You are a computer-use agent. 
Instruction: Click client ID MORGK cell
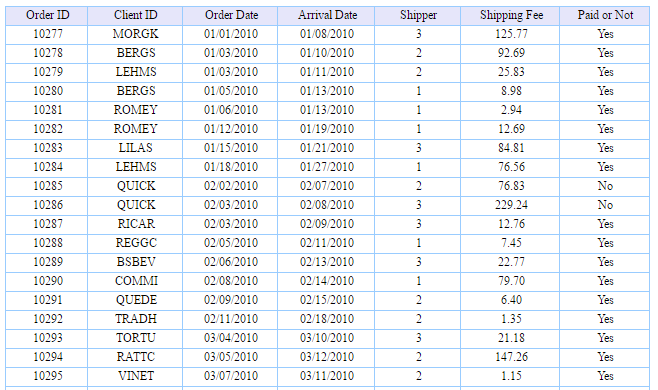[135, 34]
